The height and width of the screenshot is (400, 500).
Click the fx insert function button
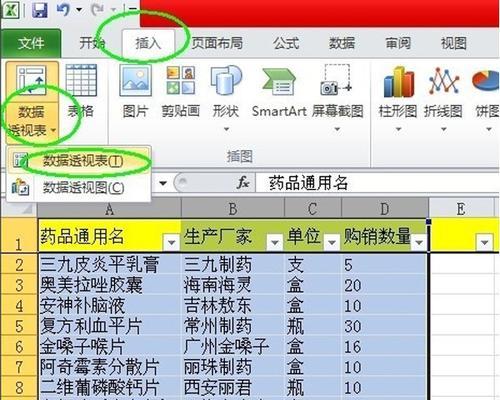(243, 183)
